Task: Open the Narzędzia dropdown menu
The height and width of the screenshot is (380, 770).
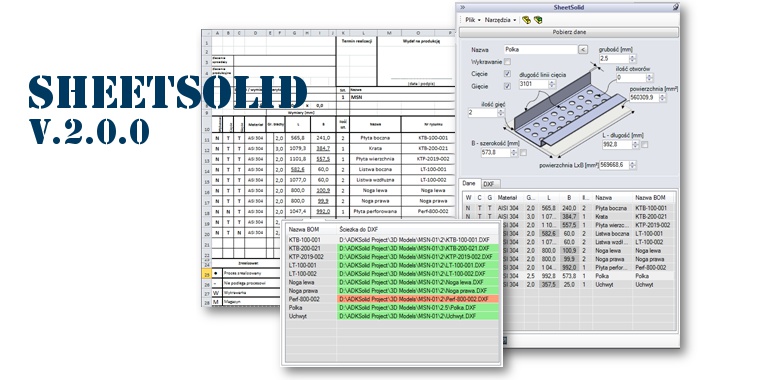Action: [500, 20]
